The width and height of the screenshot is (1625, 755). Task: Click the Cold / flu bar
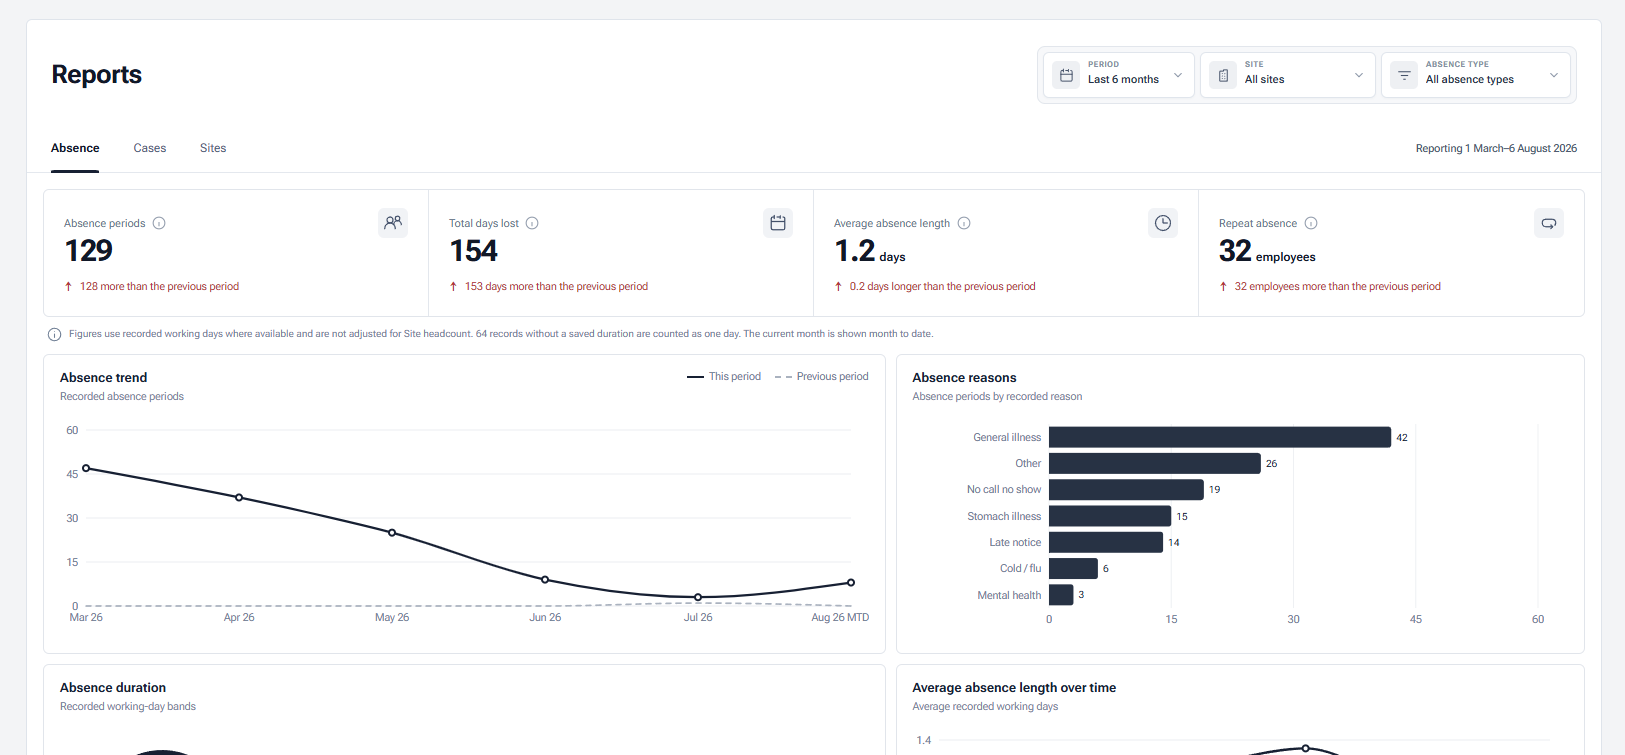coord(1073,568)
